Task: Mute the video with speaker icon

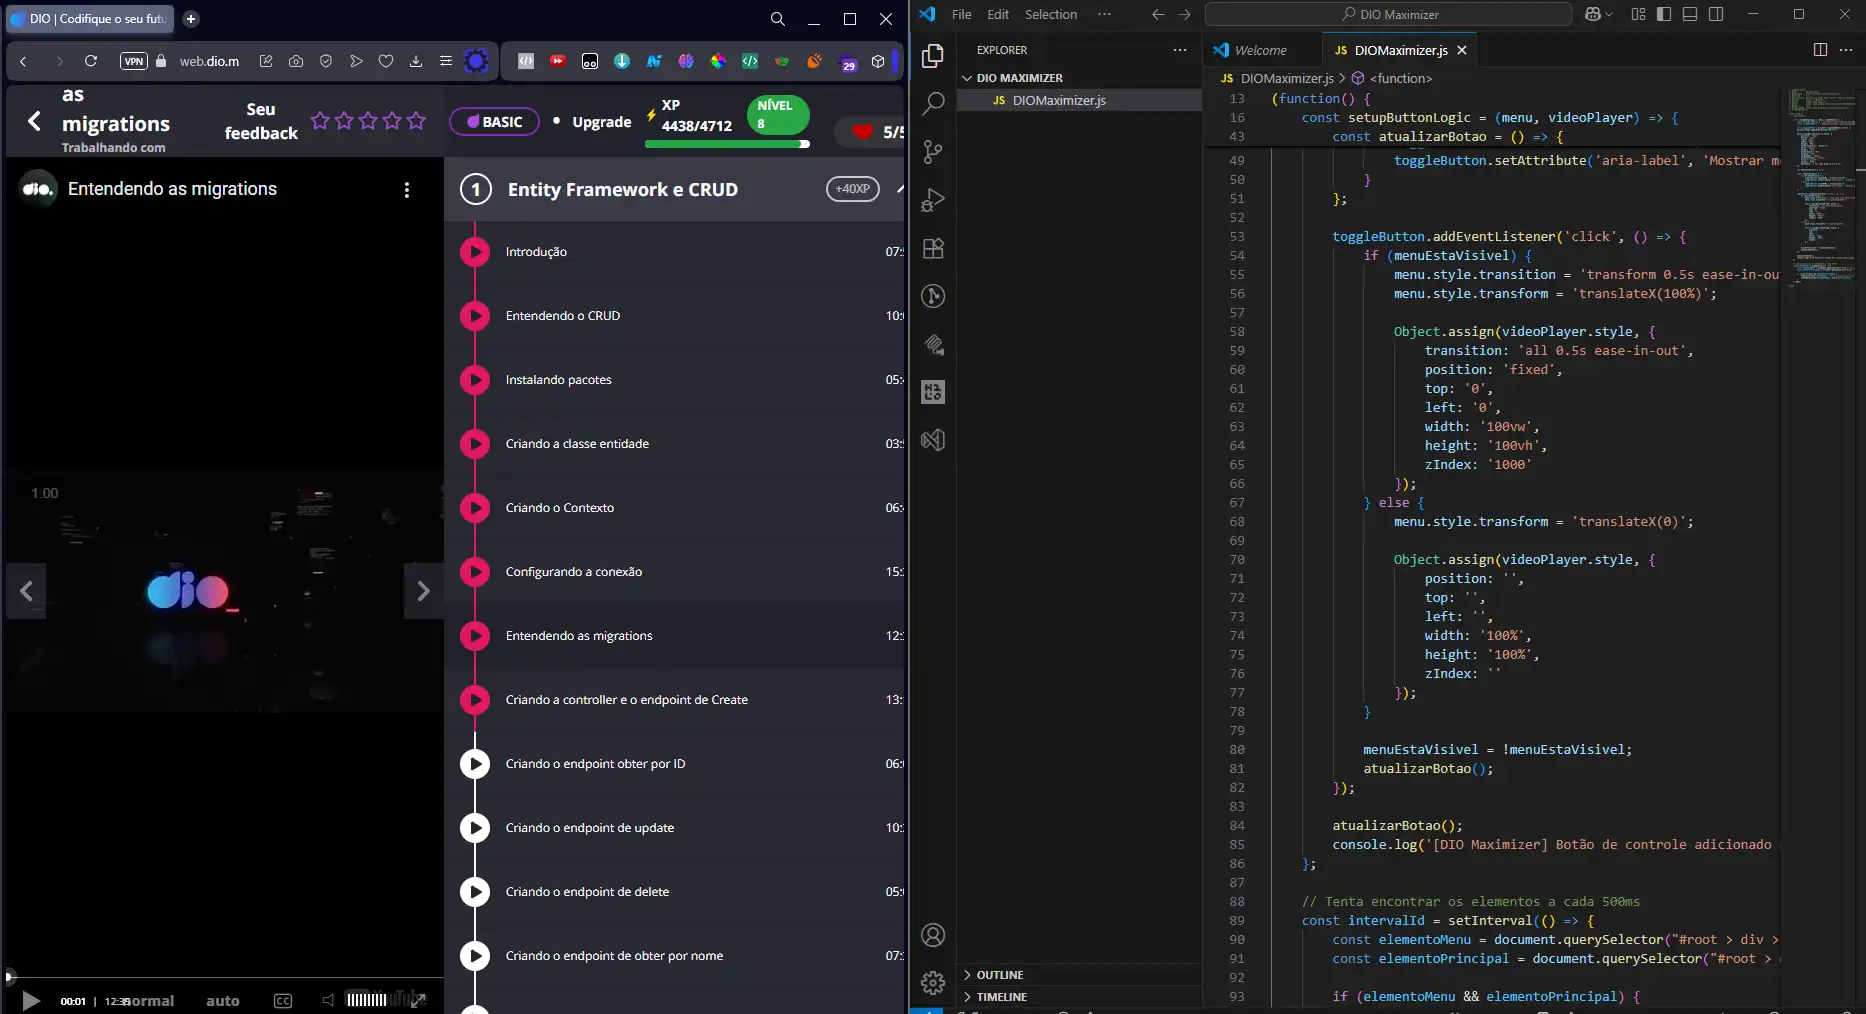Action: tap(328, 1000)
